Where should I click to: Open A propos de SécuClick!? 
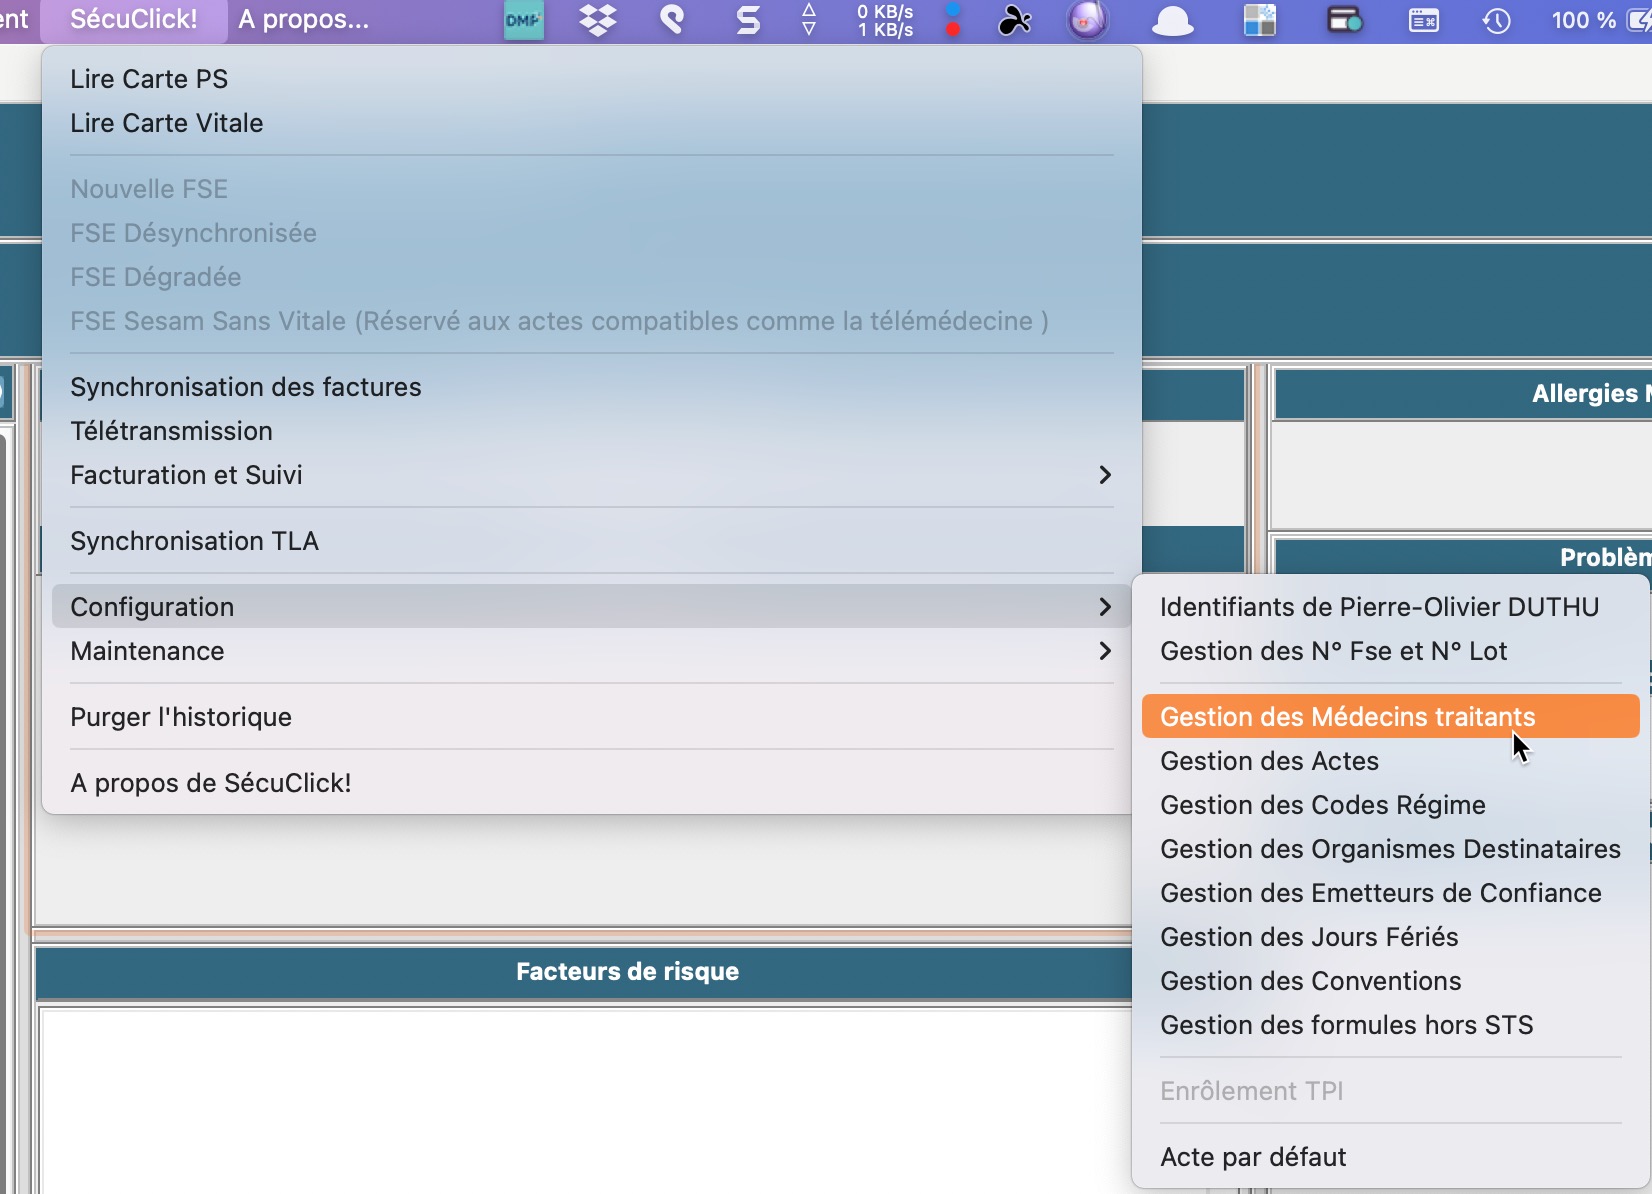(x=592, y=783)
